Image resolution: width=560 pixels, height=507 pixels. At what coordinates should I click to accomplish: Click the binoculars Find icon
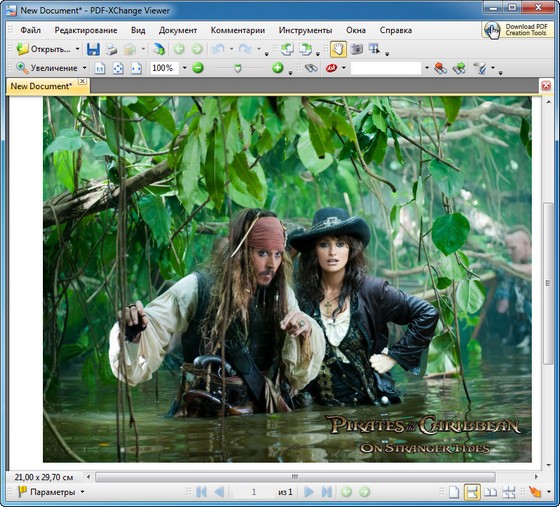(x=311, y=68)
